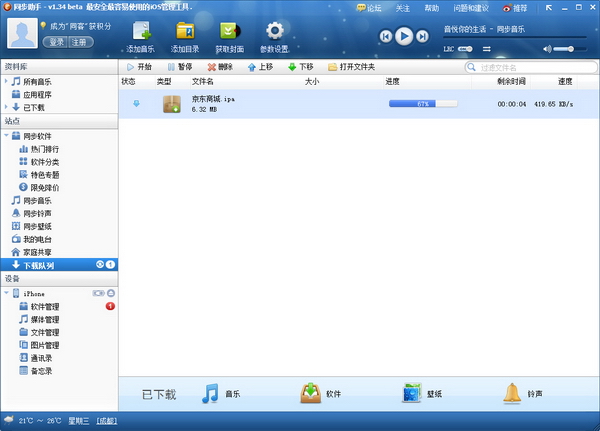The height and width of the screenshot is (431, 600).
Task: Collapse the 同步软件 tree node
Action: (6, 135)
